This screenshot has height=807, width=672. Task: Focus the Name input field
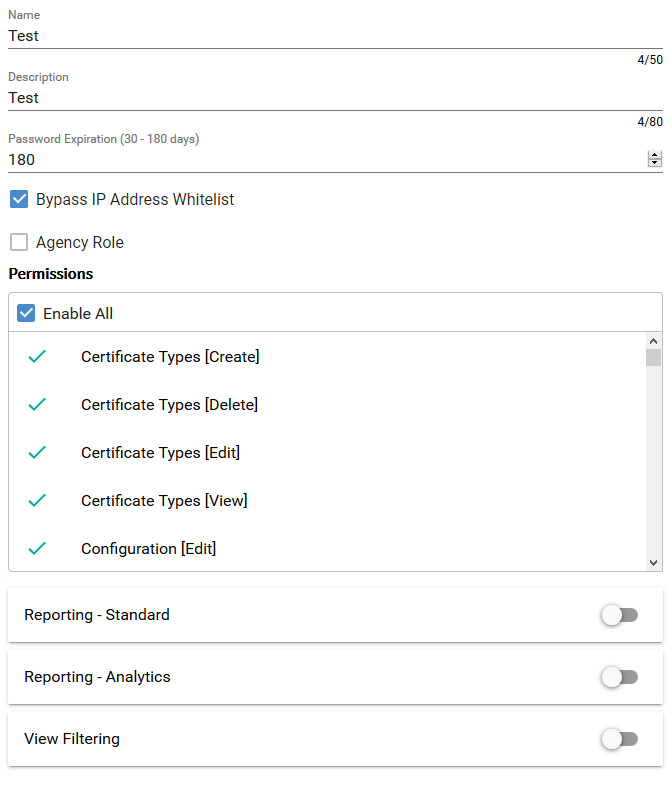[320, 36]
